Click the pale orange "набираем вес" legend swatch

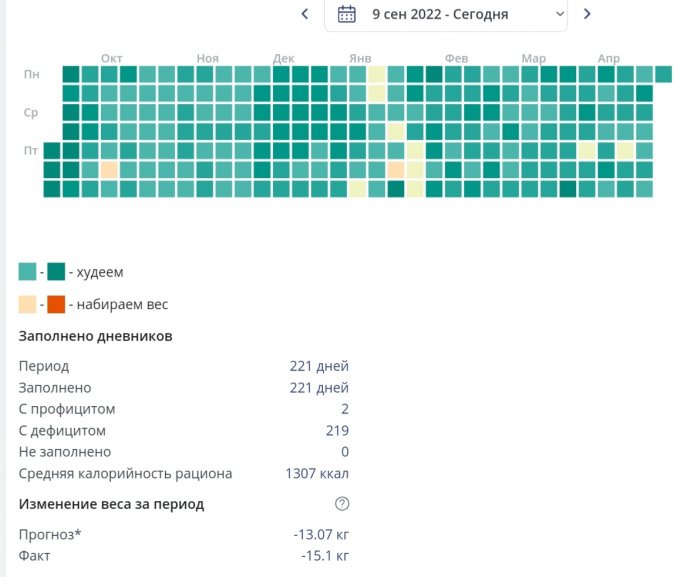[x=28, y=304]
